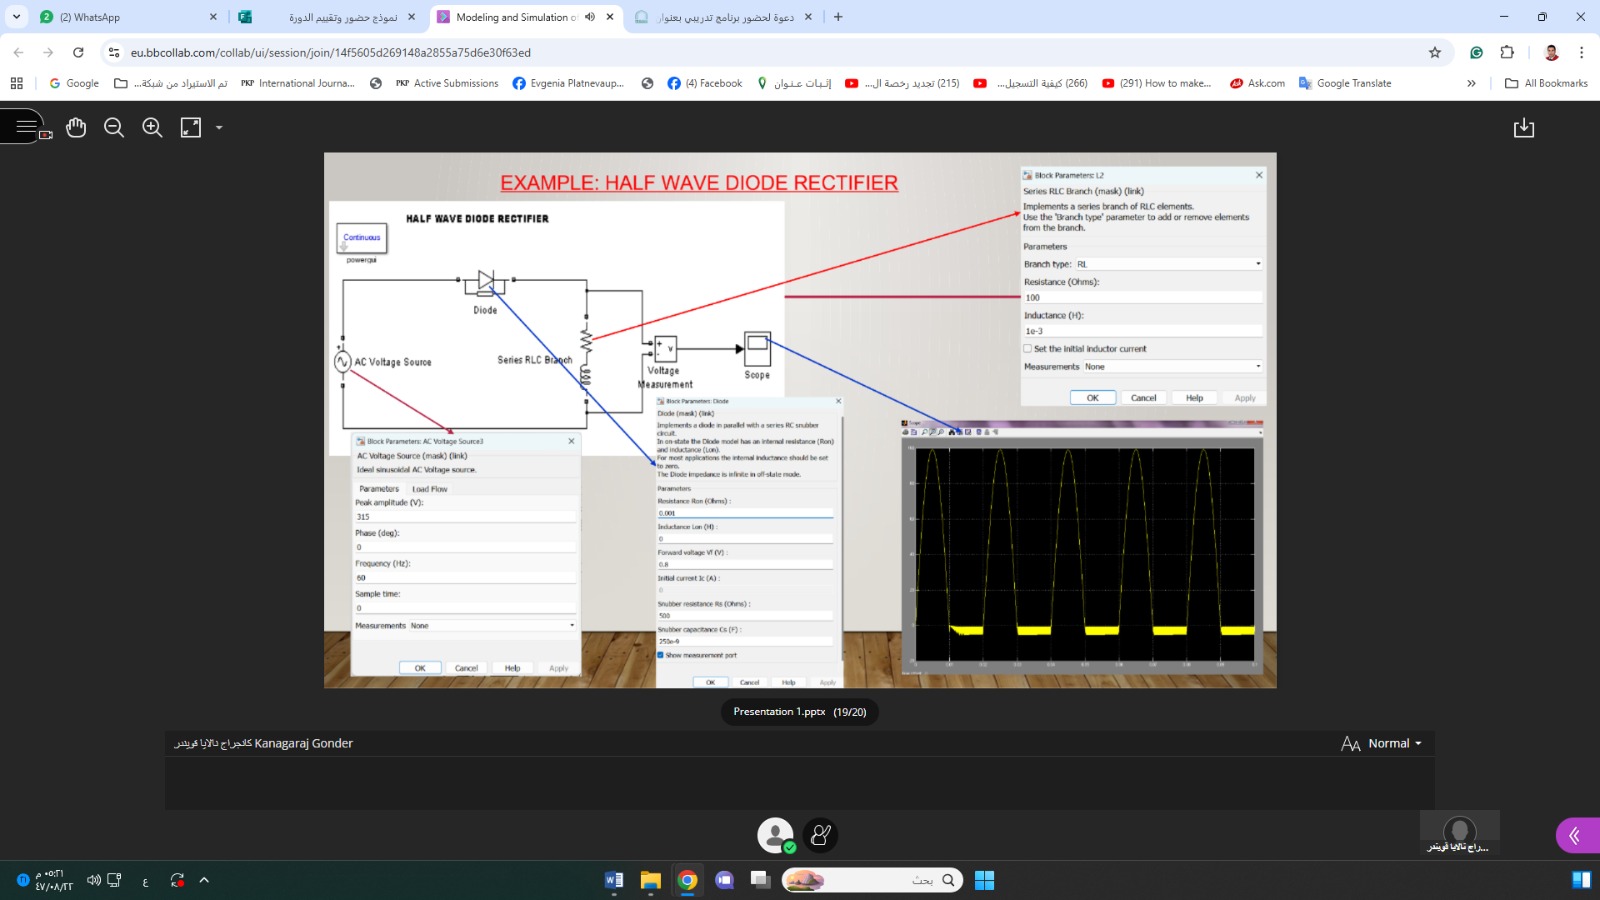The image size is (1600, 900).
Task: Expand the Normal caption font size dropdown
Action: coord(1394,743)
